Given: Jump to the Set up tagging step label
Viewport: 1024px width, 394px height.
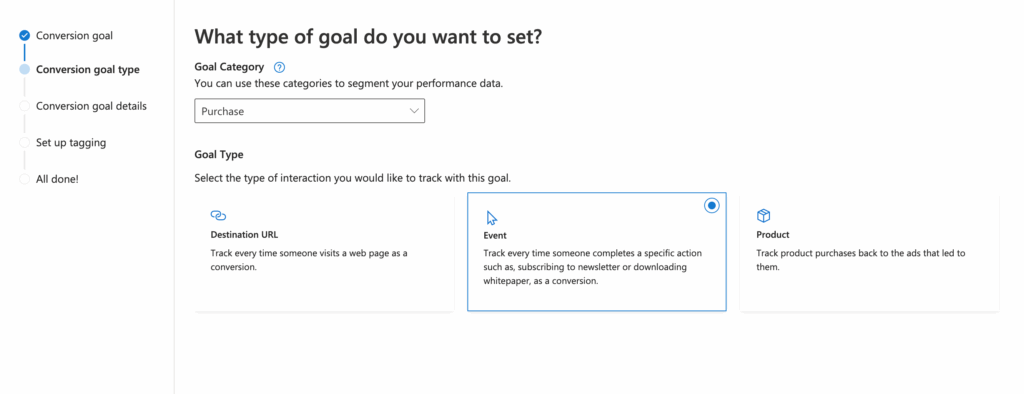Looking at the screenshot, I should click(x=71, y=142).
